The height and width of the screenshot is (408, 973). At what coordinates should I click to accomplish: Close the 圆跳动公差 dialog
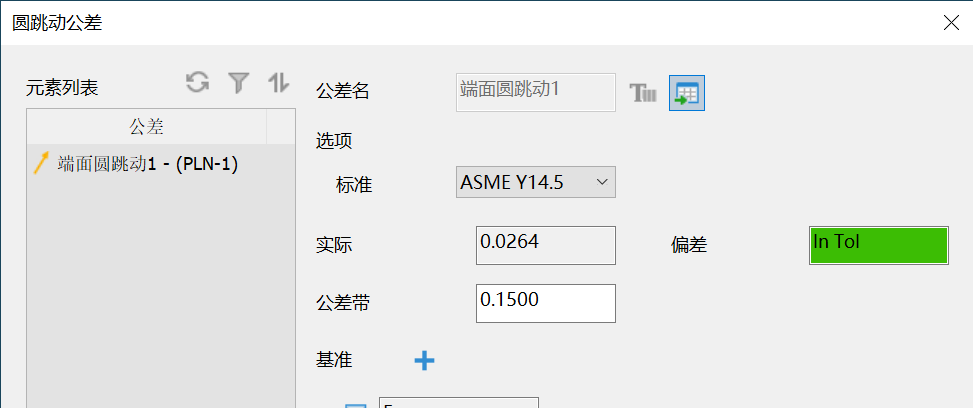point(951,23)
